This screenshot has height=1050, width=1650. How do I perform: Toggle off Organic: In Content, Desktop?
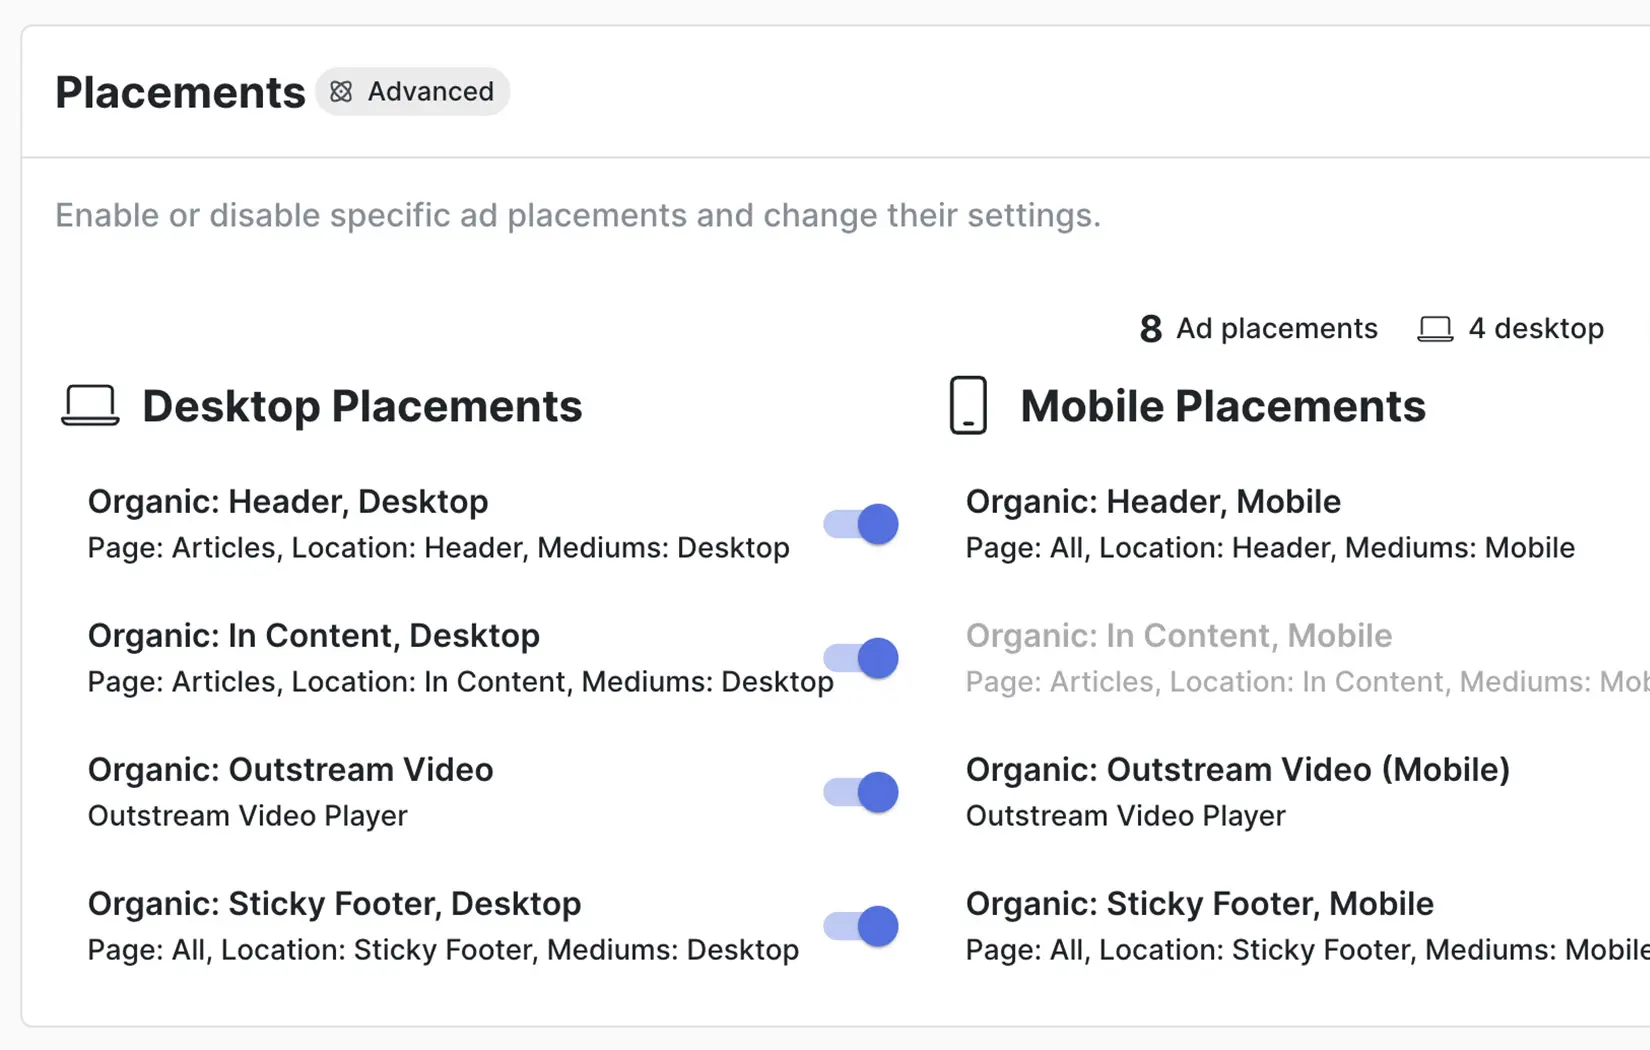tap(861, 658)
